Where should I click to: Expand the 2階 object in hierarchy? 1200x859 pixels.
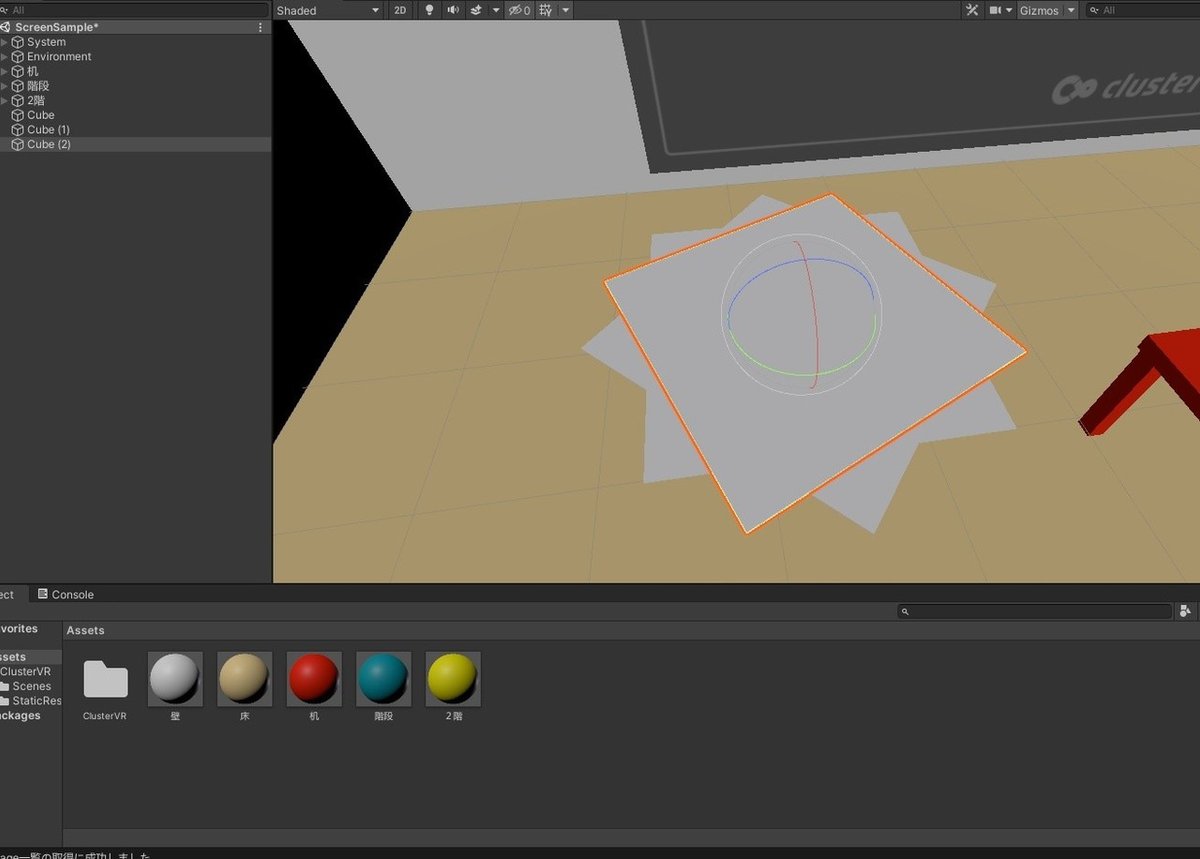(5, 100)
